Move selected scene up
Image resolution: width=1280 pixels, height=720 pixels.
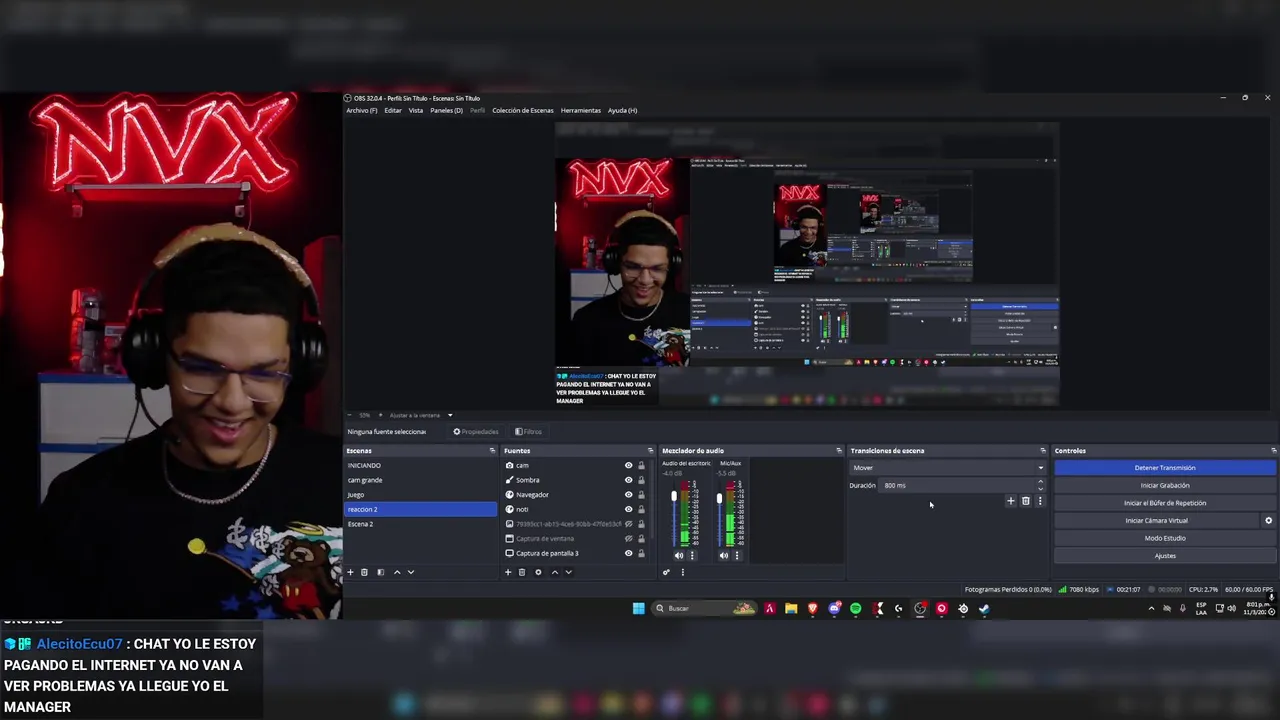(x=397, y=572)
